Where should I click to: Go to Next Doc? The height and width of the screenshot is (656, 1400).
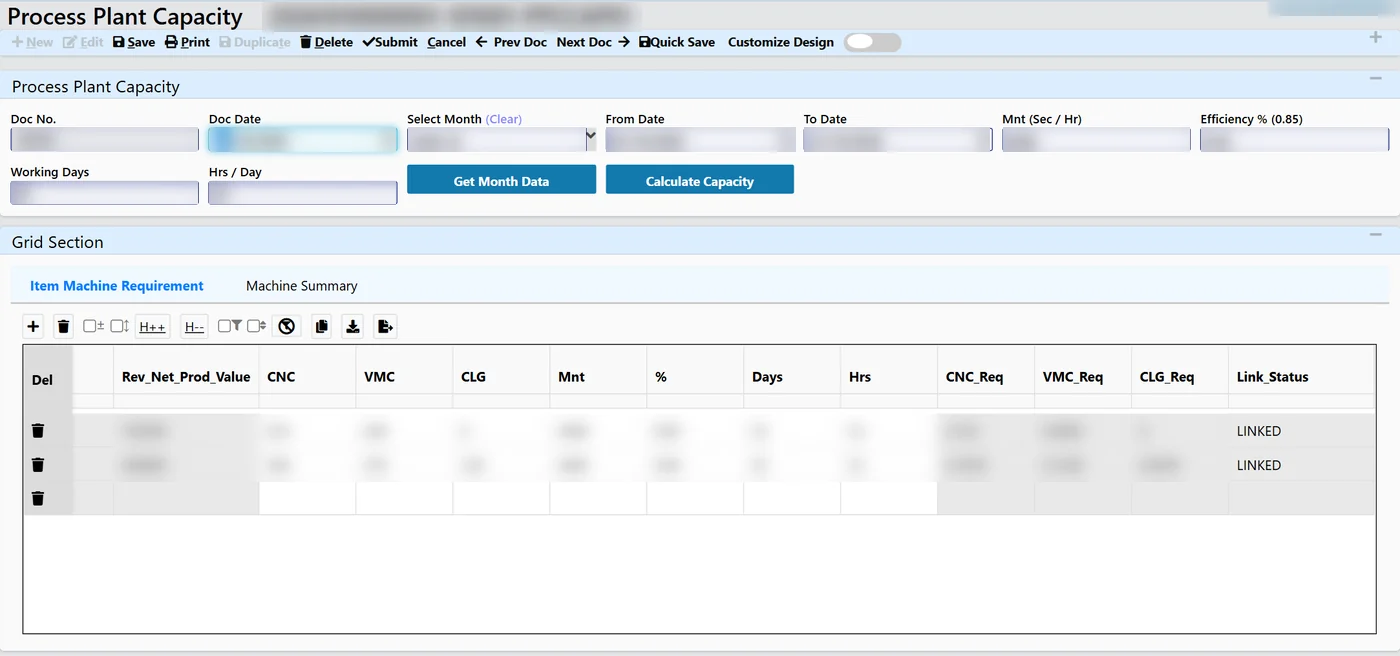coord(593,42)
